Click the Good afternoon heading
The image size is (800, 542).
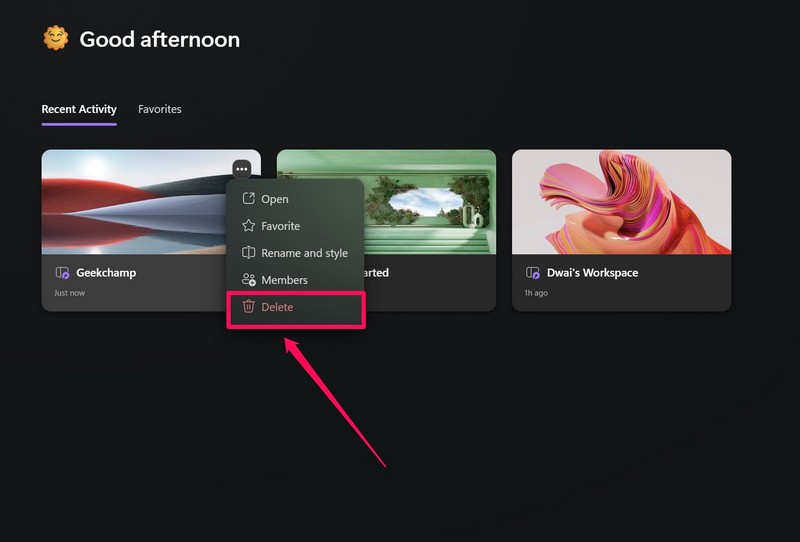(x=159, y=40)
